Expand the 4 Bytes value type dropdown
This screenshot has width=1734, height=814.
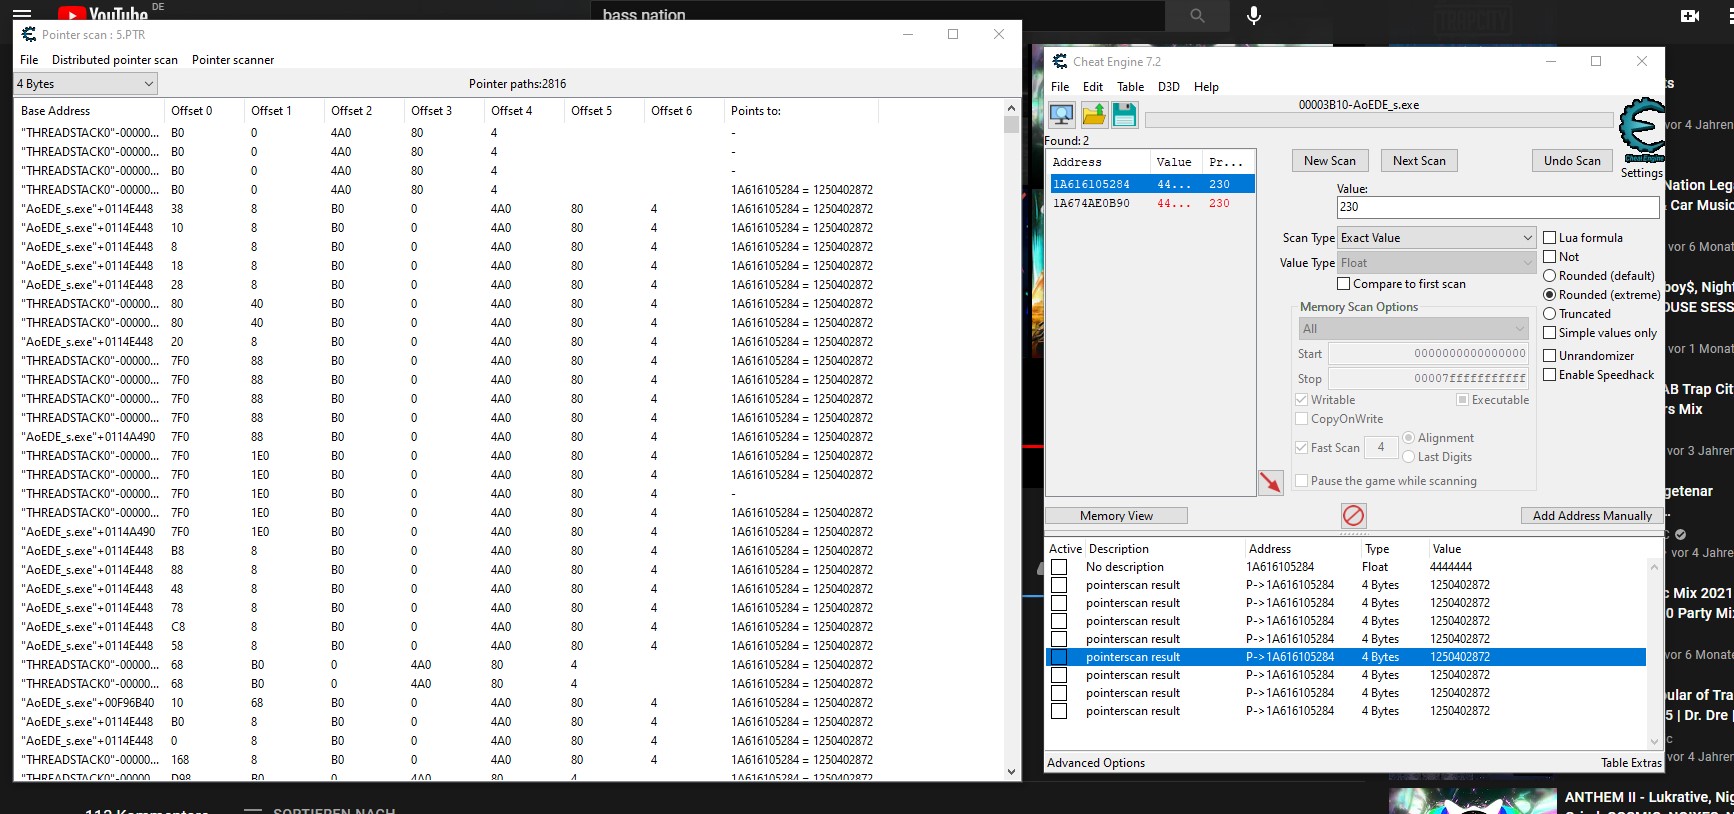coord(86,84)
